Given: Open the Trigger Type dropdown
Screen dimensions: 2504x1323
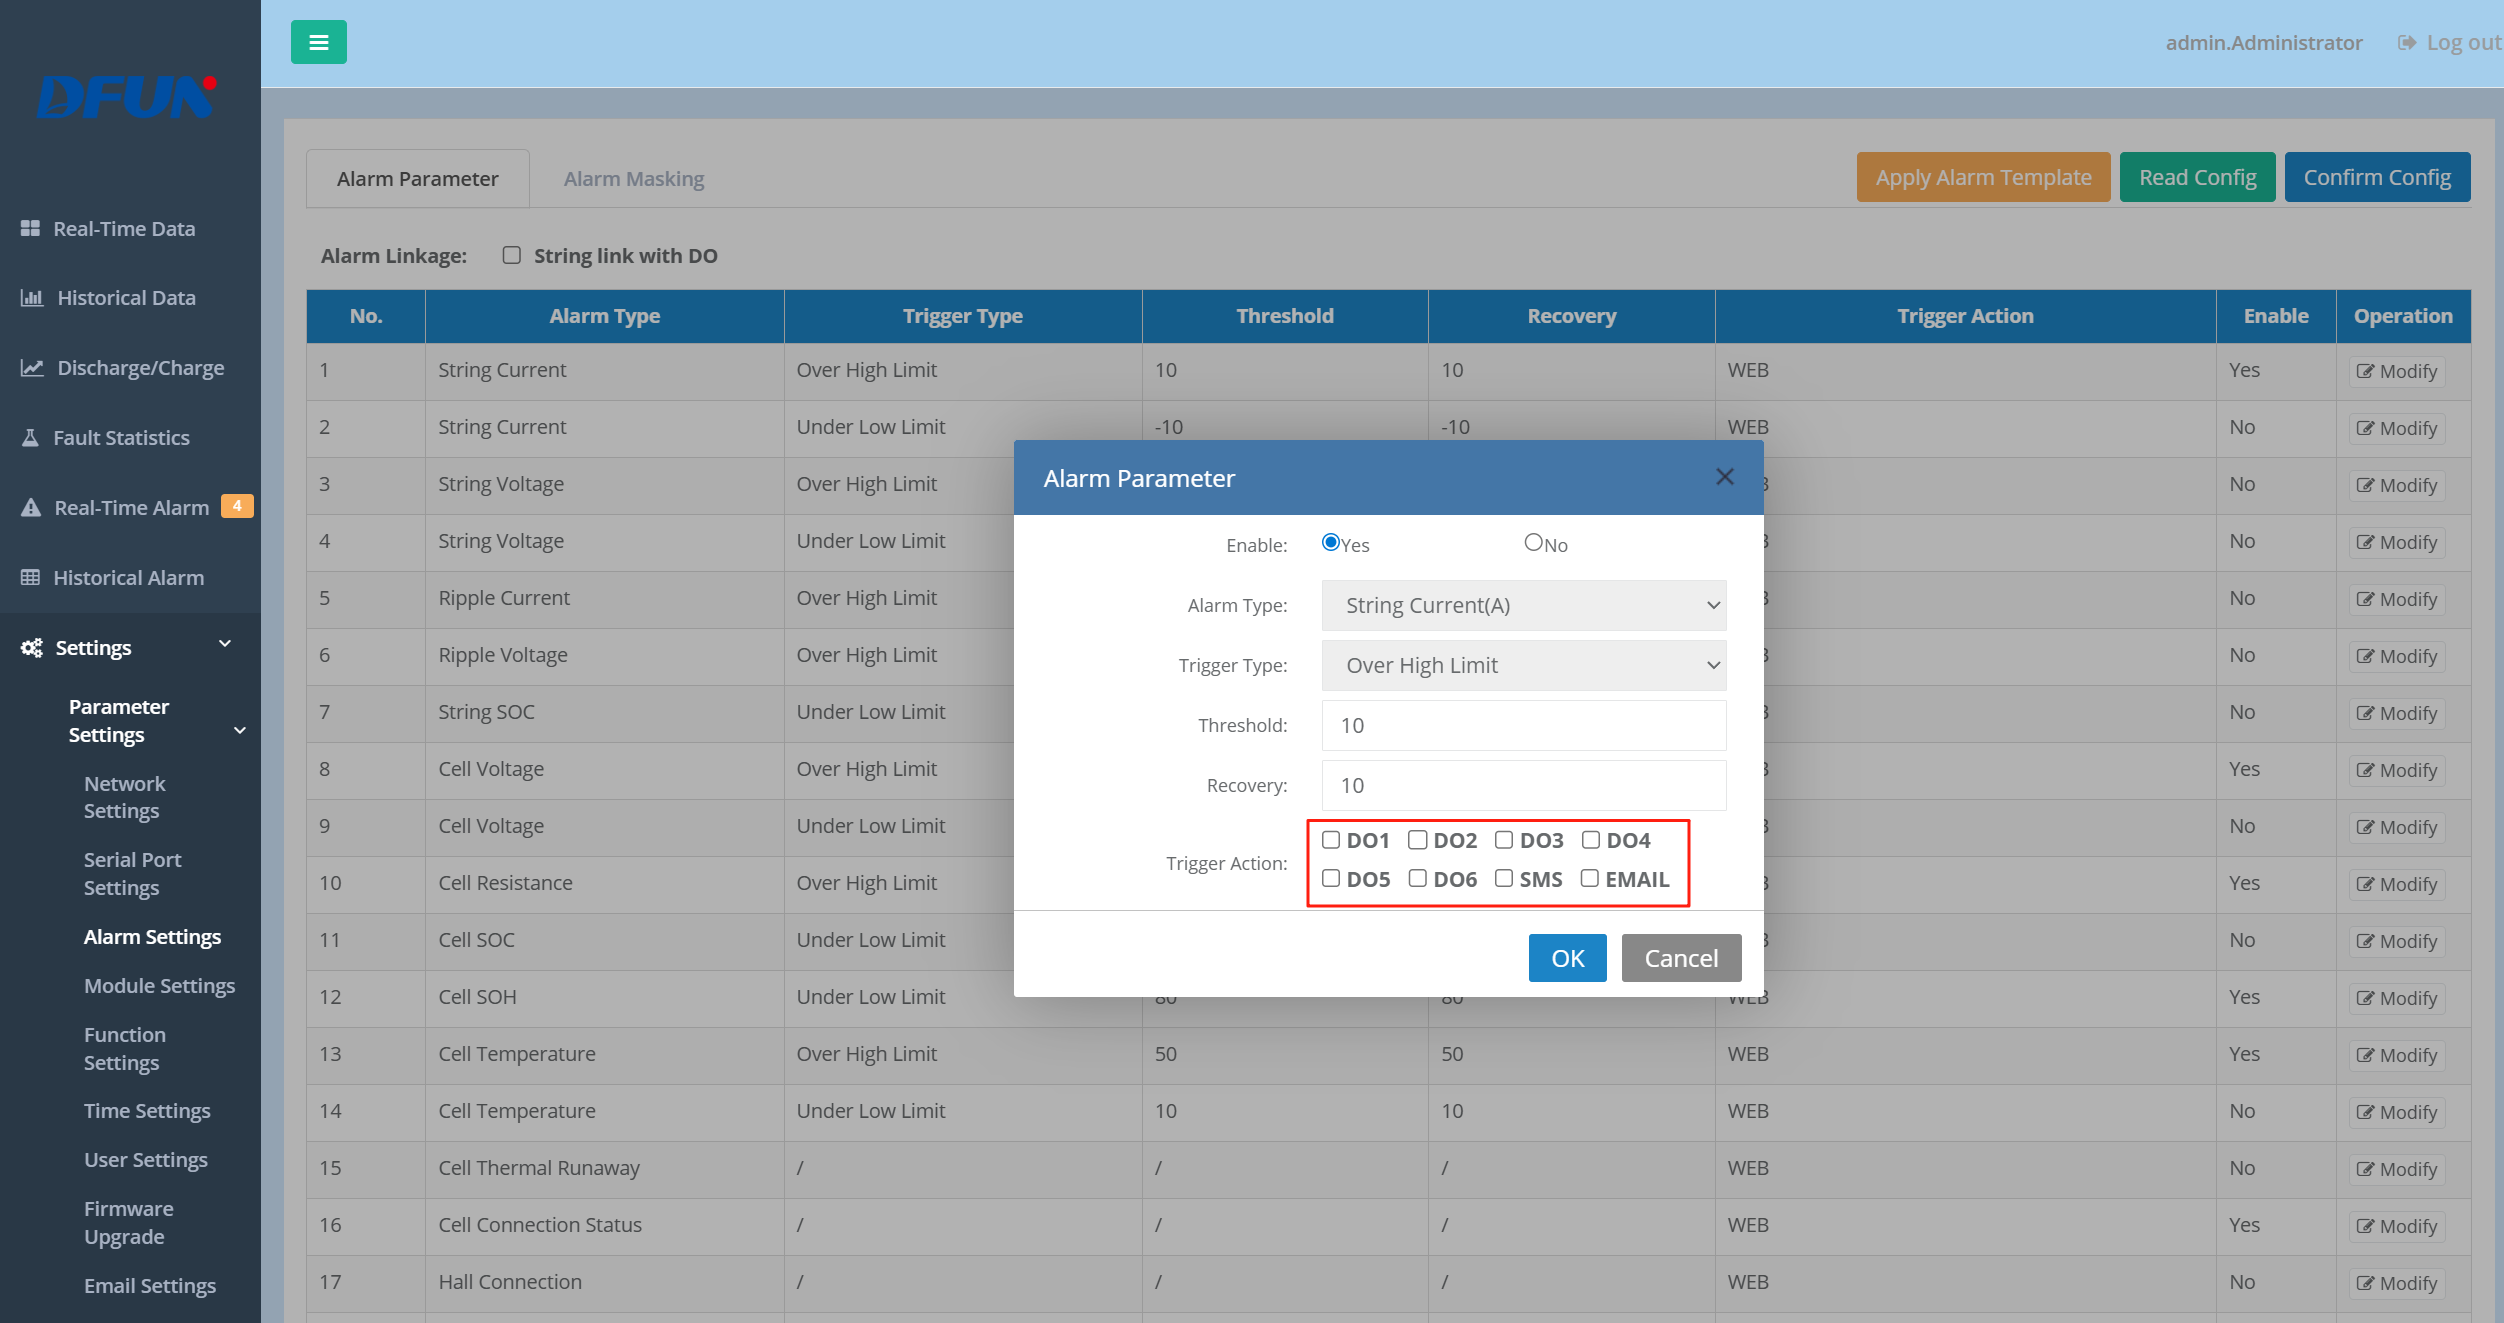Looking at the screenshot, I should (x=1523, y=665).
